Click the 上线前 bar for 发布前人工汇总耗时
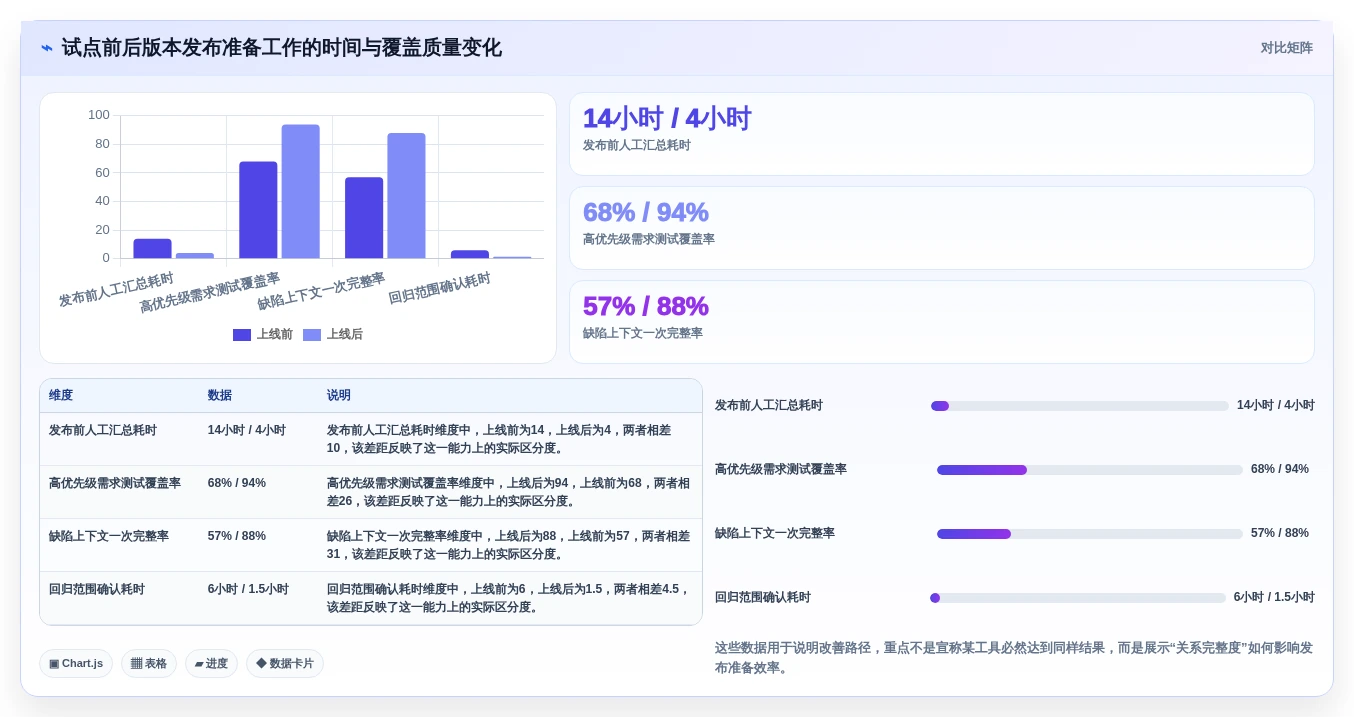The width and height of the screenshot is (1354, 717). click(x=152, y=248)
